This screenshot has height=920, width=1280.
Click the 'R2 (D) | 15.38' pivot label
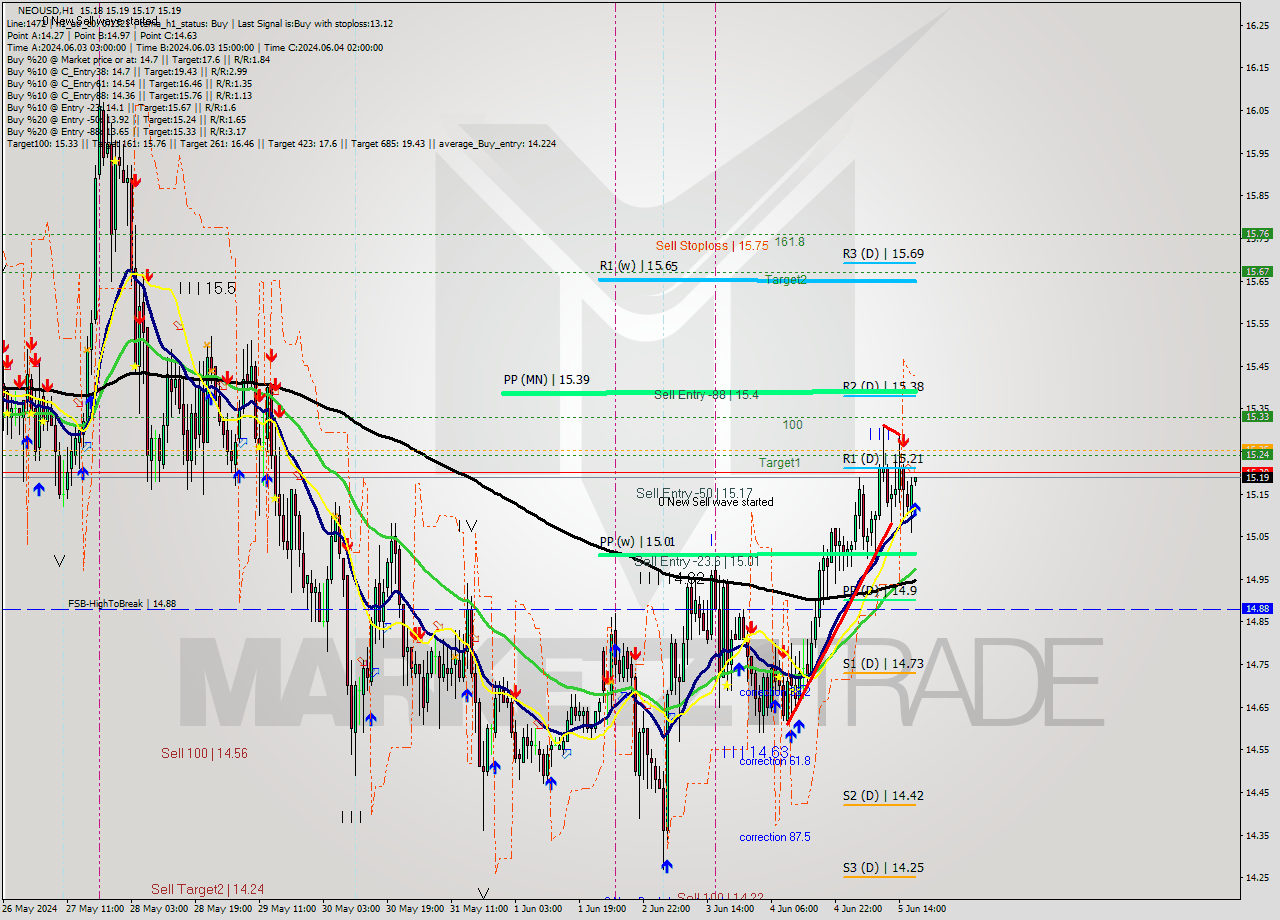[x=882, y=386]
